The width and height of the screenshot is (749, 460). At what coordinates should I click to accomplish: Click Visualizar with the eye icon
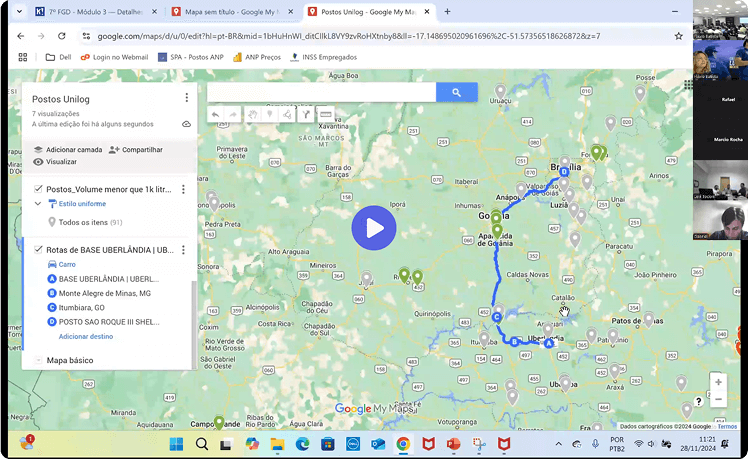[55, 162]
